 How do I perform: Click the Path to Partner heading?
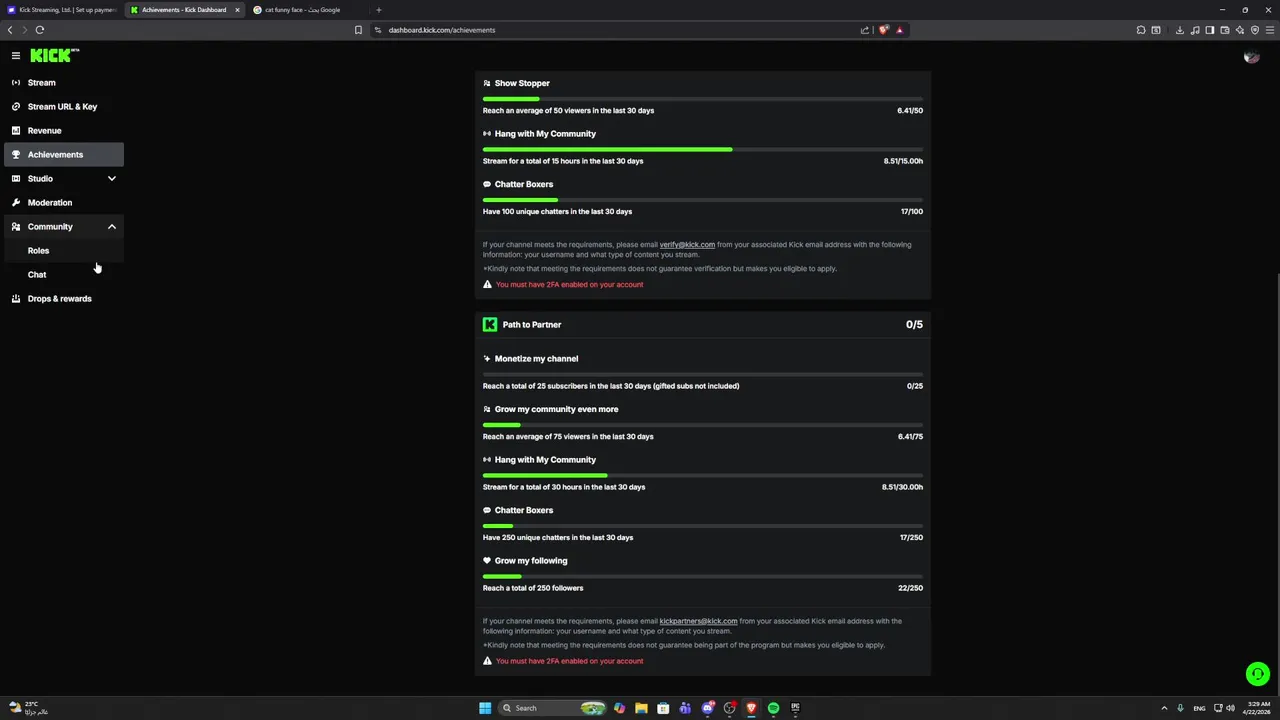[532, 325]
